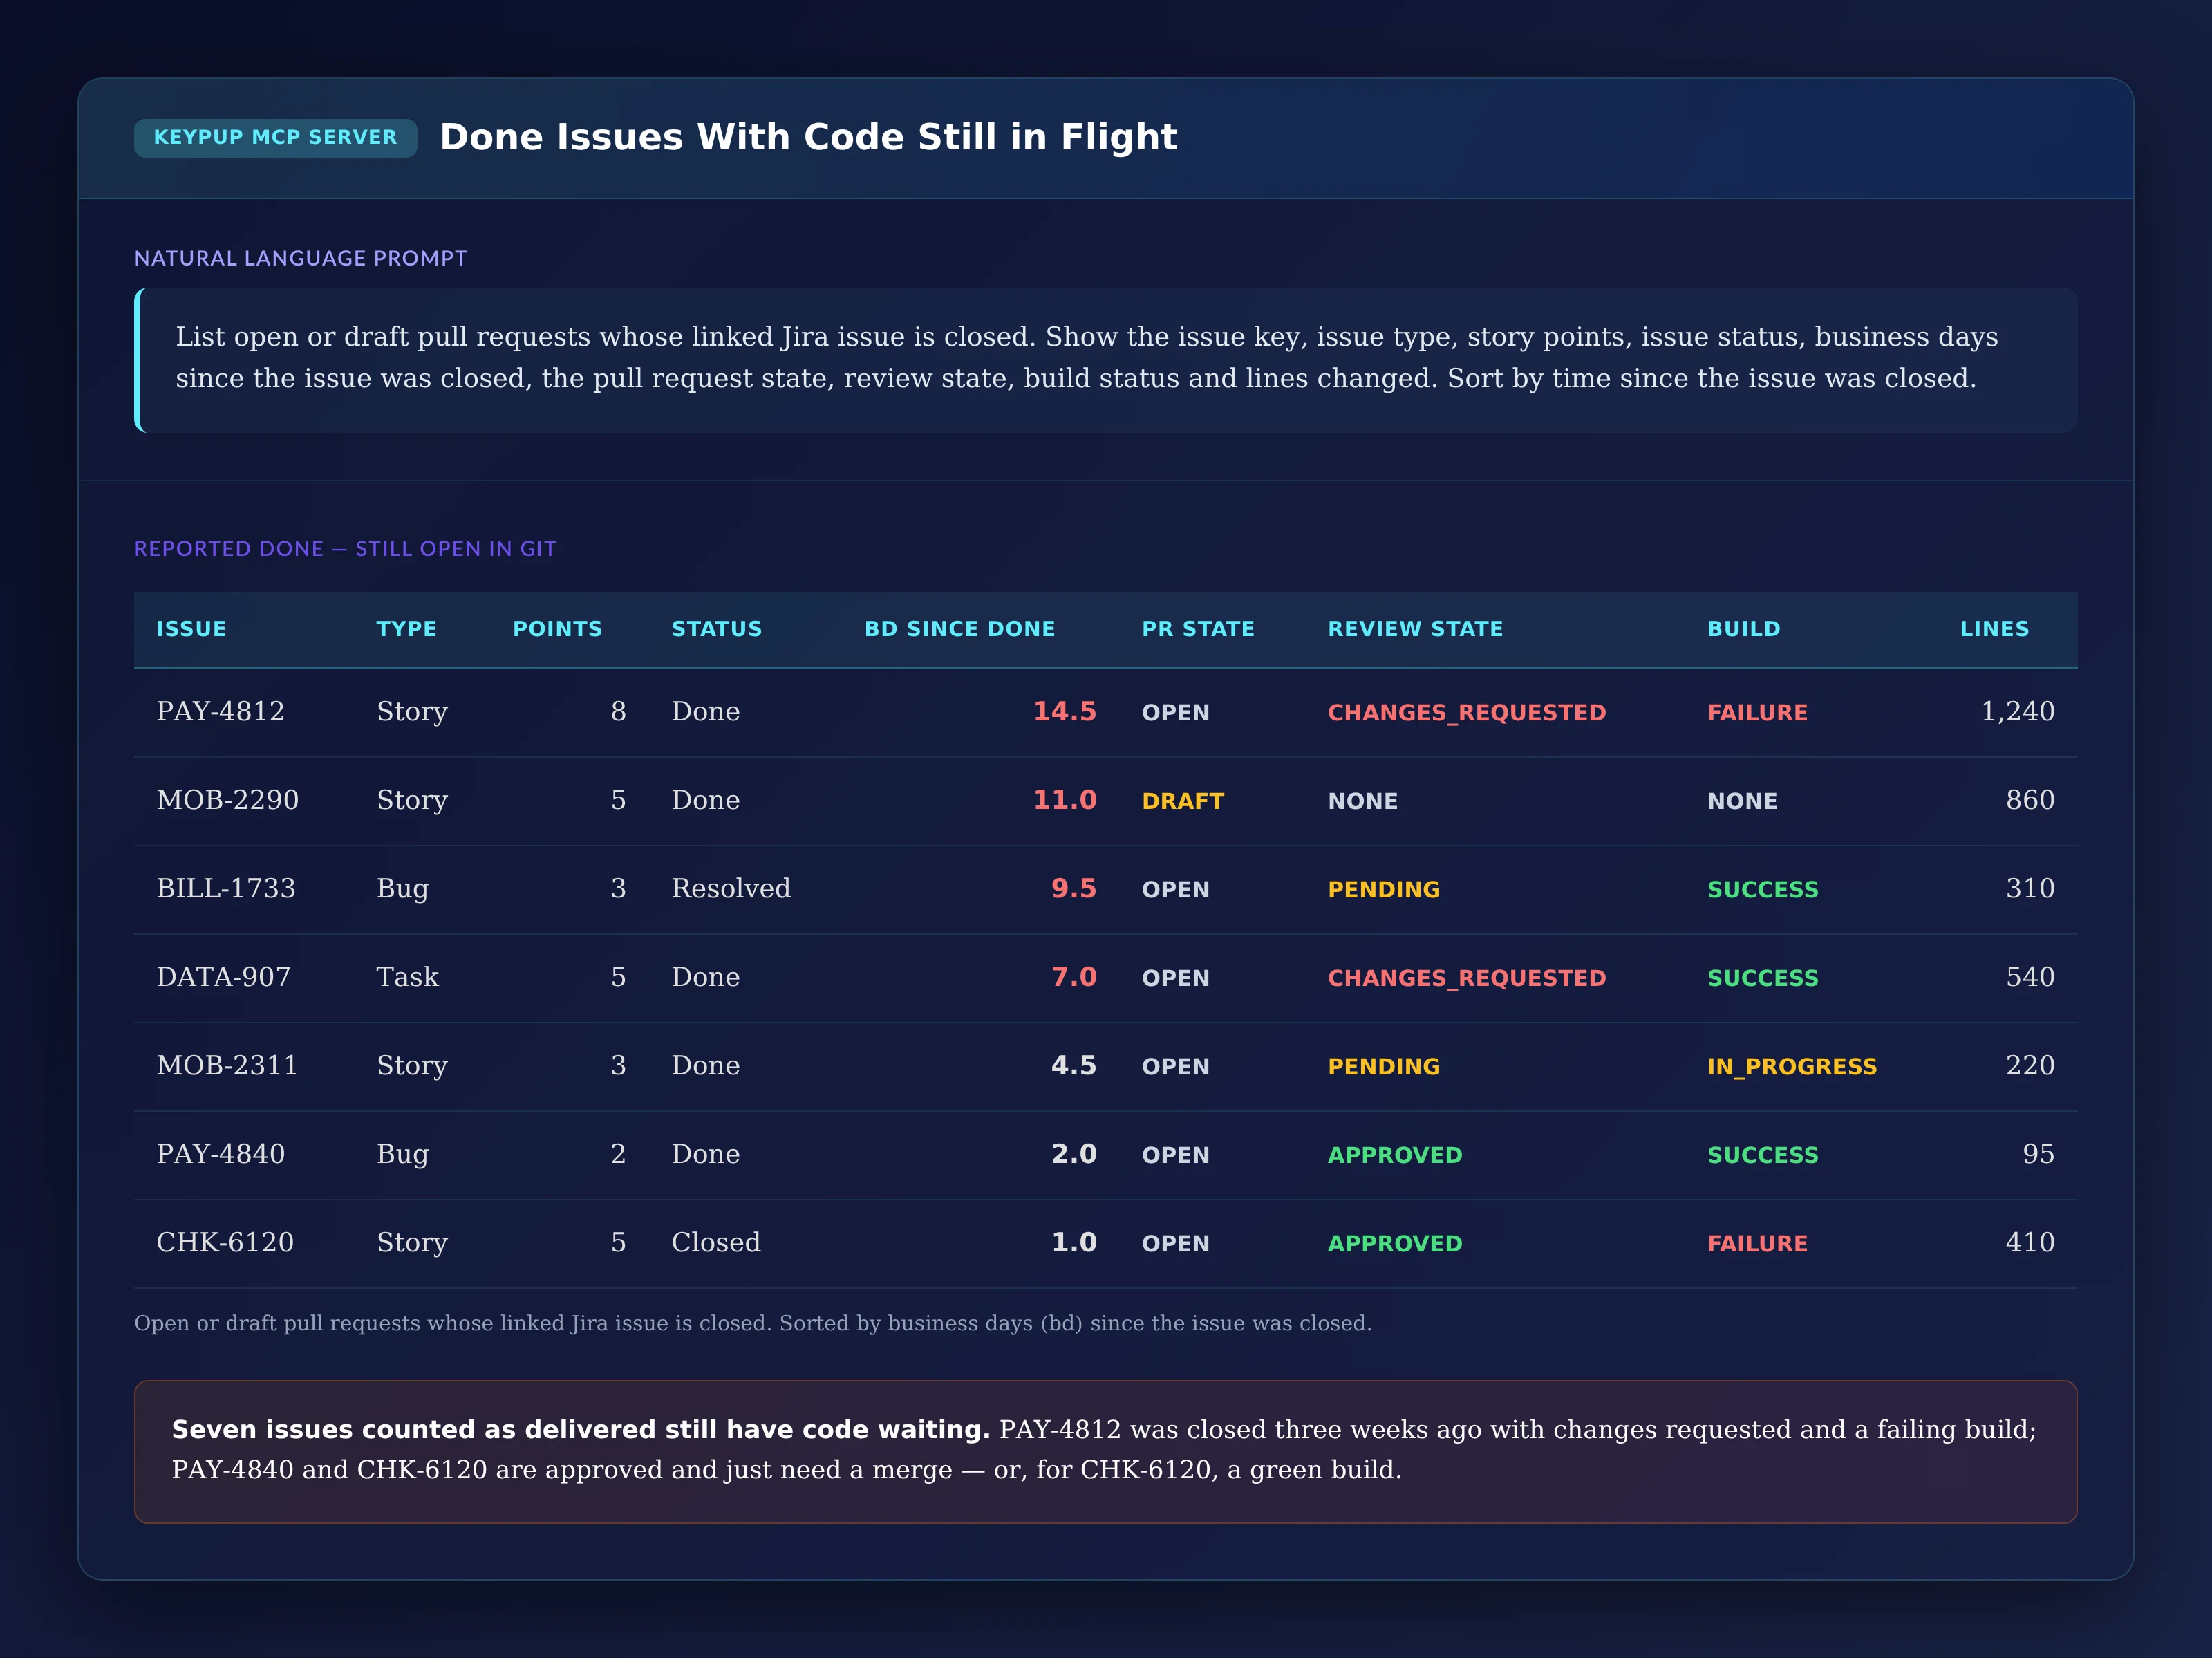2212x1658 pixels.
Task: Click the FAILURE build status for PAY-4812
Action: pos(1757,713)
